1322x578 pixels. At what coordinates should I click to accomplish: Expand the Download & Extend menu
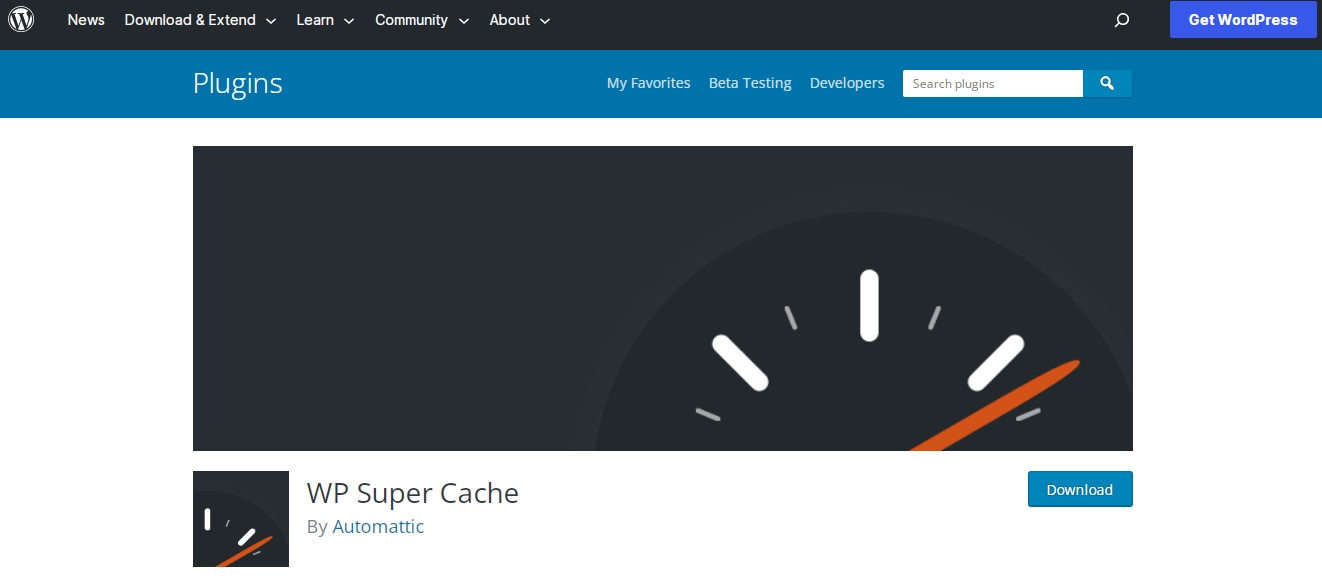200,20
